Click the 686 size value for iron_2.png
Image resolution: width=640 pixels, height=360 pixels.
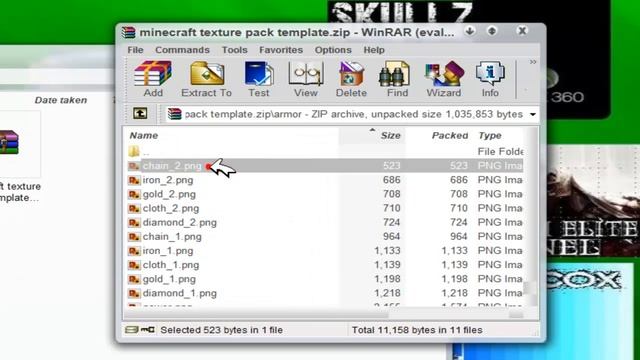(391, 180)
